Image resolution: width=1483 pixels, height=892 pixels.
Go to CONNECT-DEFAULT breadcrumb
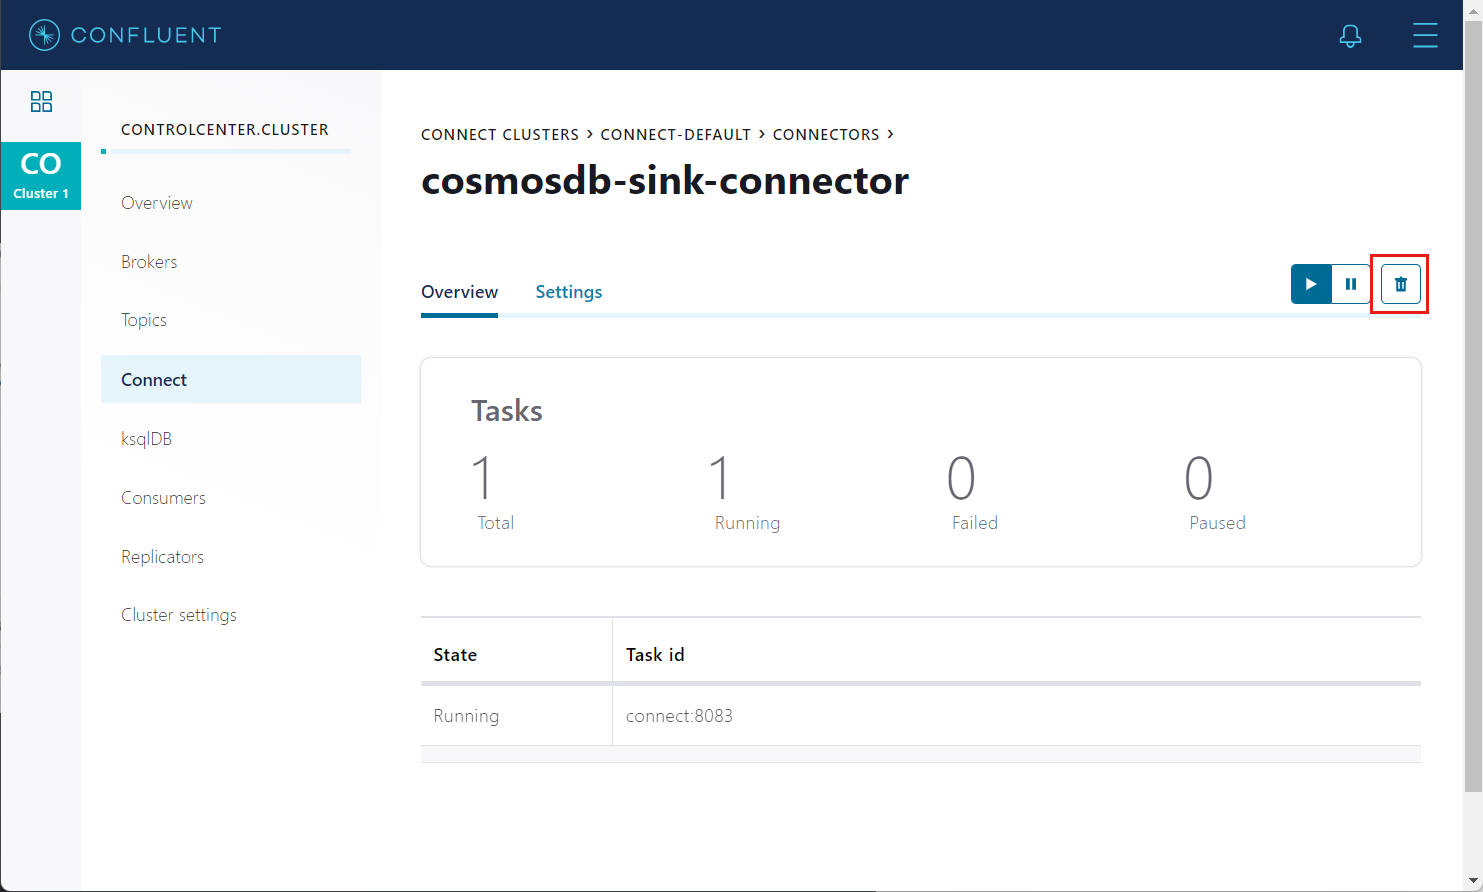pyautogui.click(x=676, y=135)
